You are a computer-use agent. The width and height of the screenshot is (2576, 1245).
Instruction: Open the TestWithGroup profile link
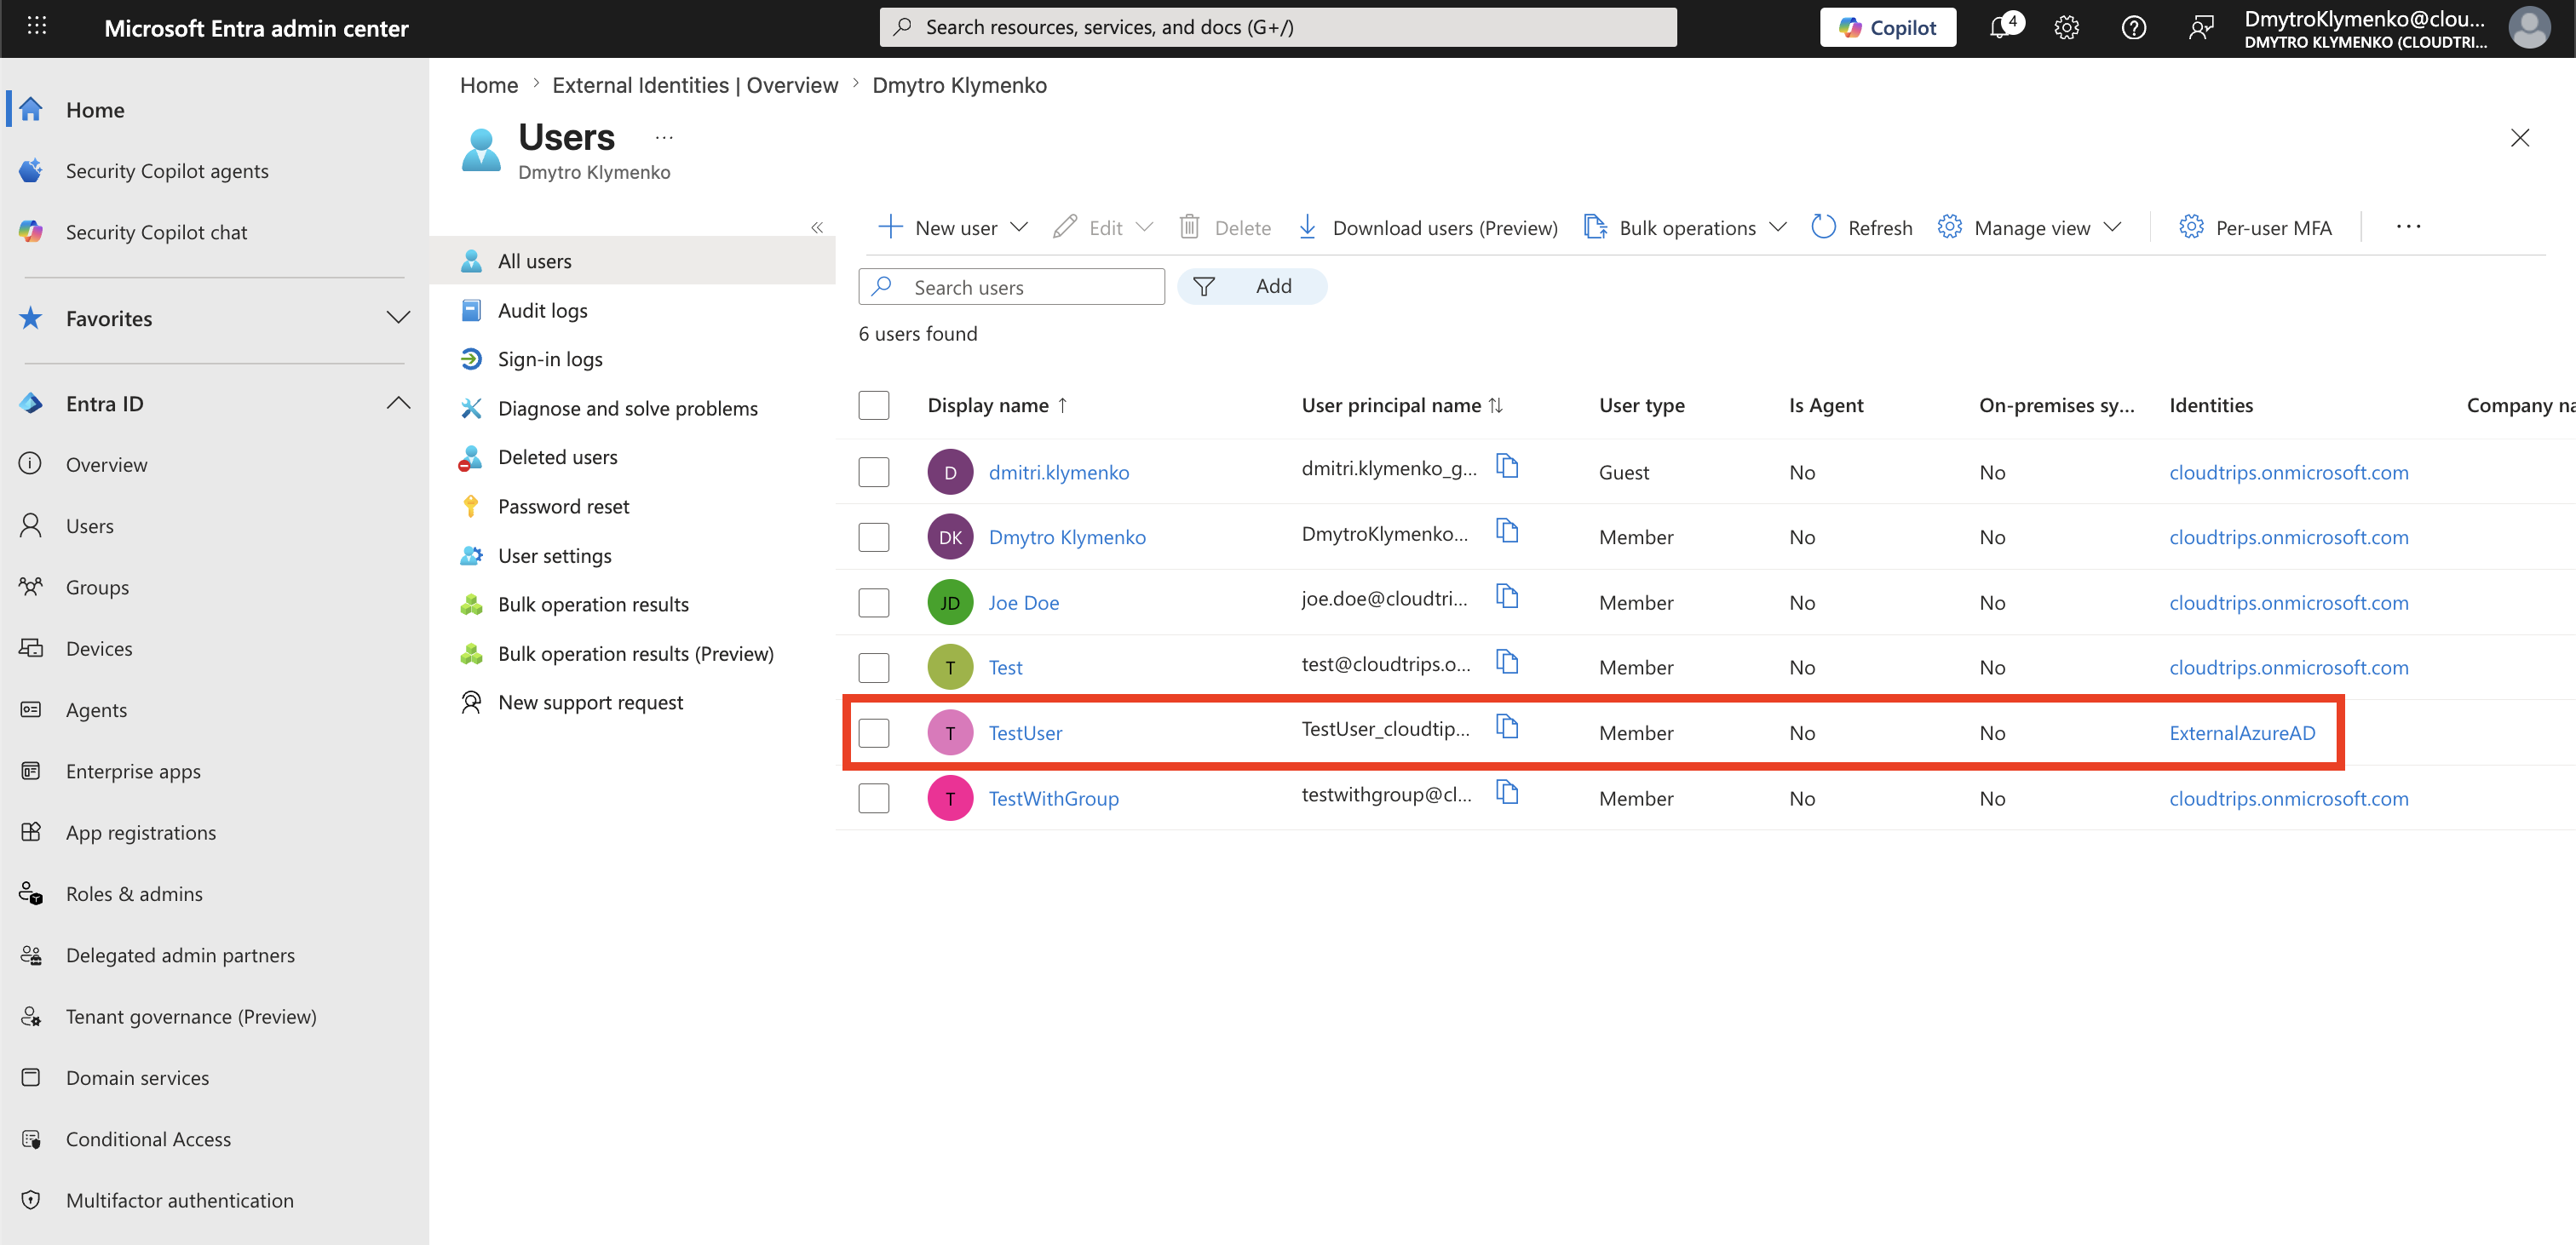[x=1053, y=798]
